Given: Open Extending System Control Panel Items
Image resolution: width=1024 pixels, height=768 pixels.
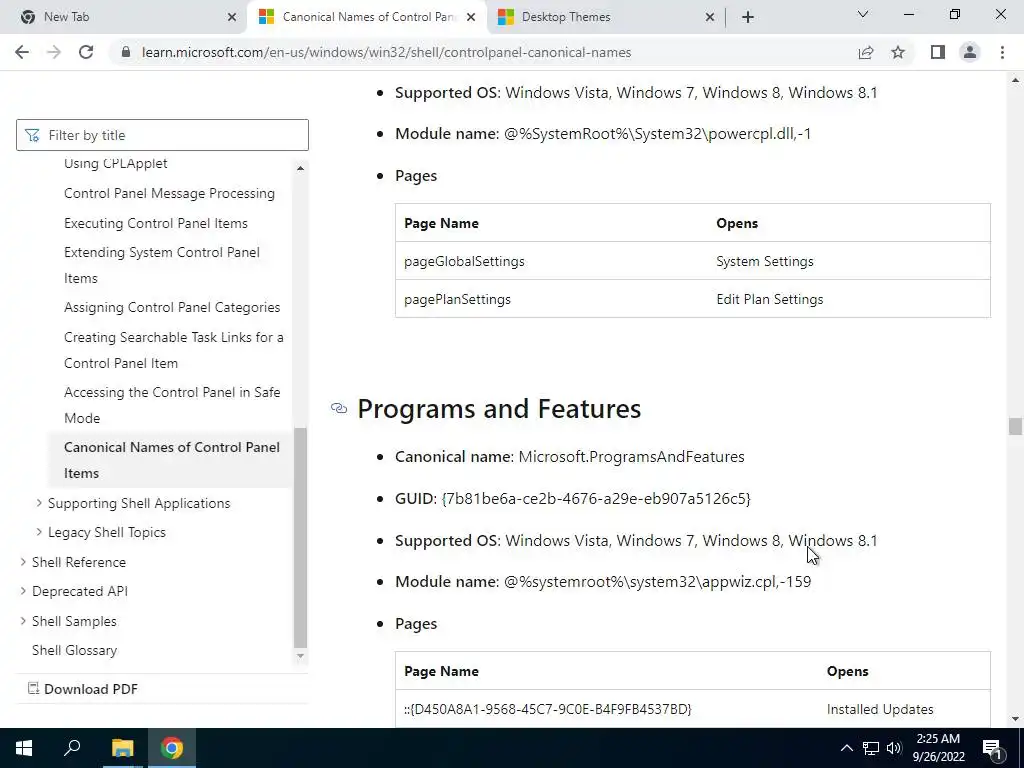Looking at the screenshot, I should tap(161, 265).
